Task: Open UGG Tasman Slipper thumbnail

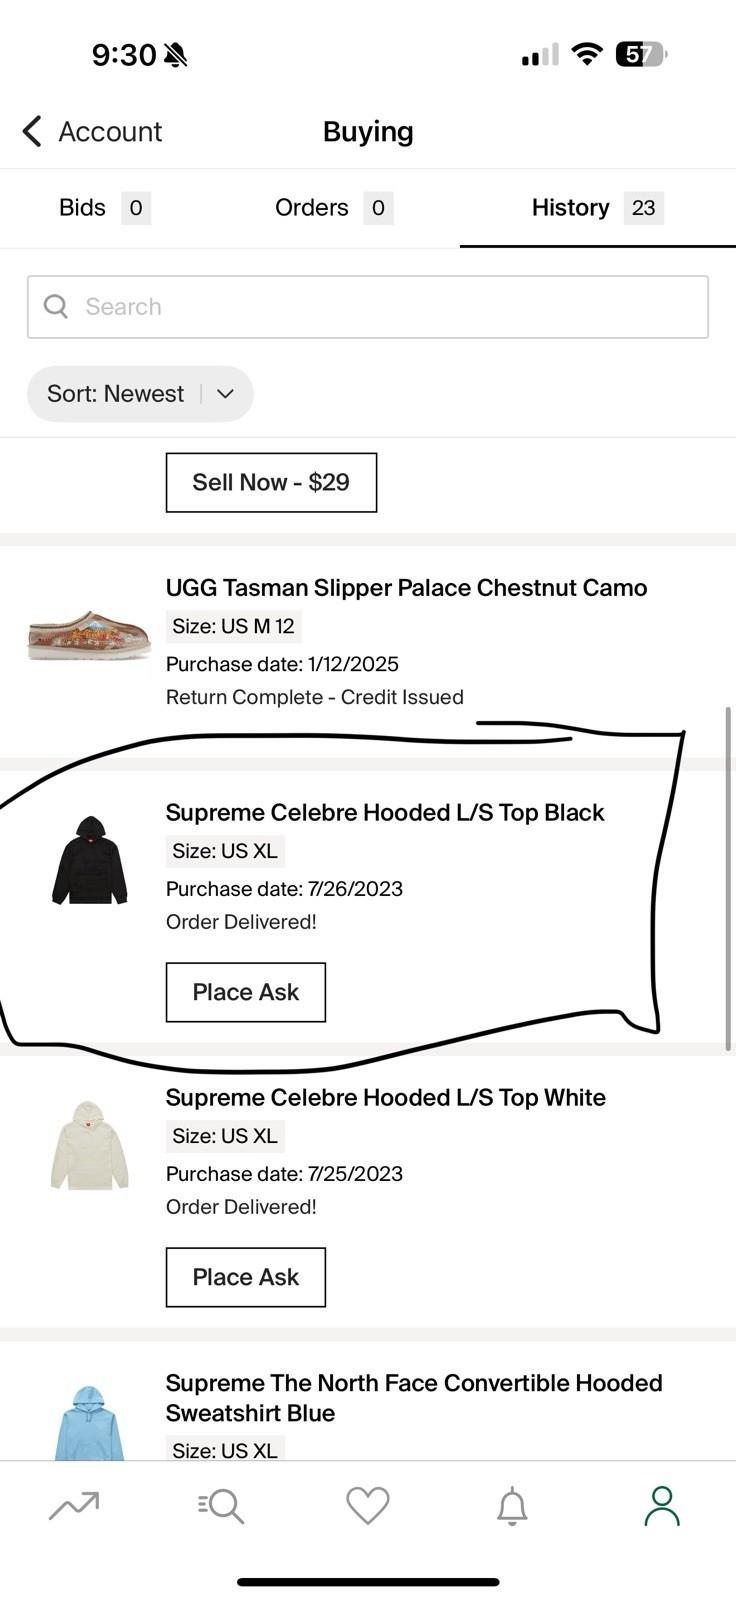Action: coord(89,635)
